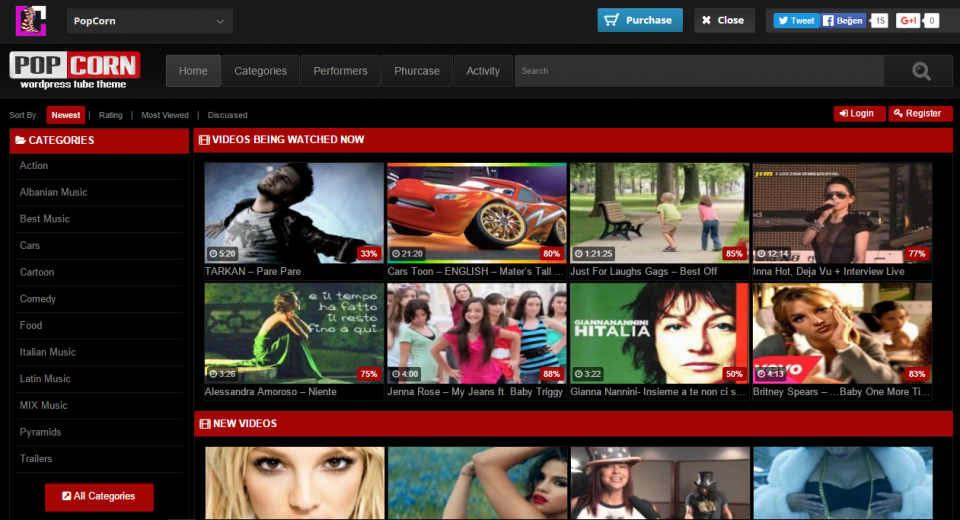
Task: Open the Italian Music category
Action: (48, 352)
